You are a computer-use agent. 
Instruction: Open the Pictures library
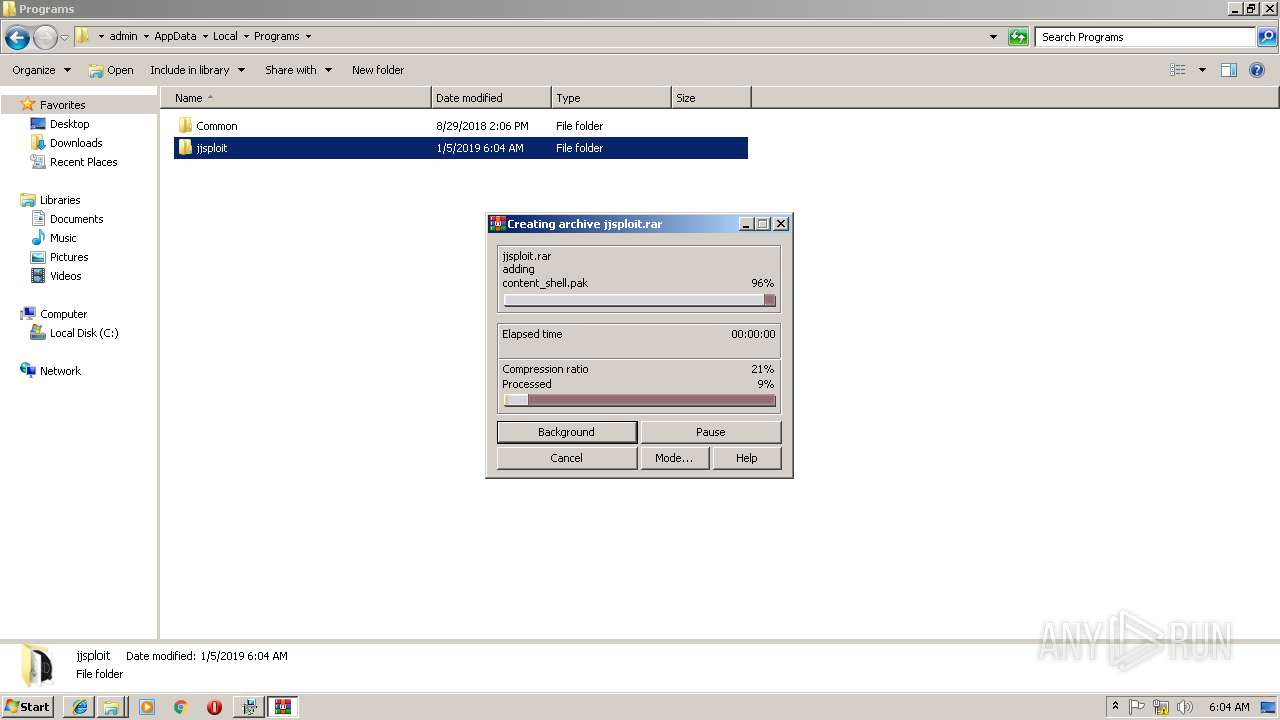(69, 257)
